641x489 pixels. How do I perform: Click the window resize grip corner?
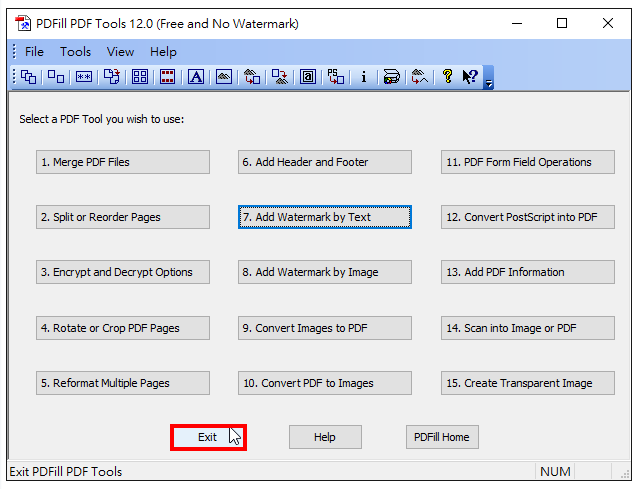[625, 473]
